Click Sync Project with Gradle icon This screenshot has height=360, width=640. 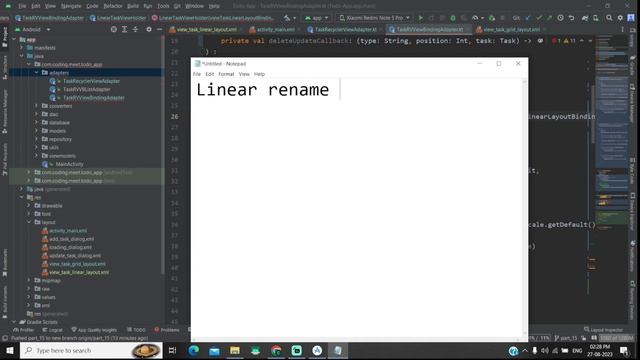(585, 18)
